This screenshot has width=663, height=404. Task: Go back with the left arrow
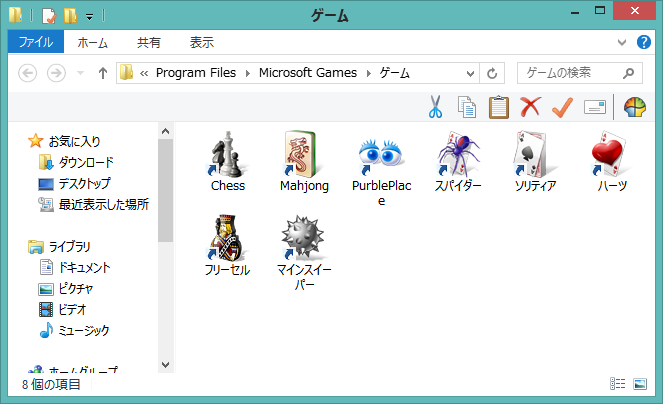(x=27, y=73)
